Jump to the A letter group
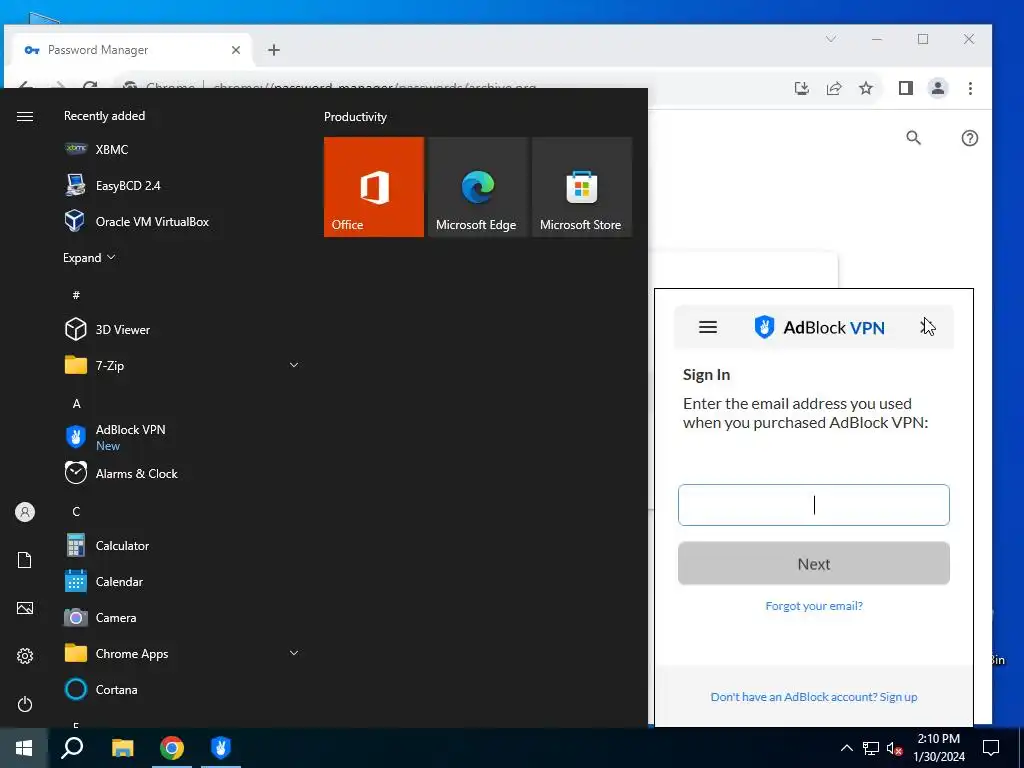The width and height of the screenshot is (1024, 768). pos(76,404)
